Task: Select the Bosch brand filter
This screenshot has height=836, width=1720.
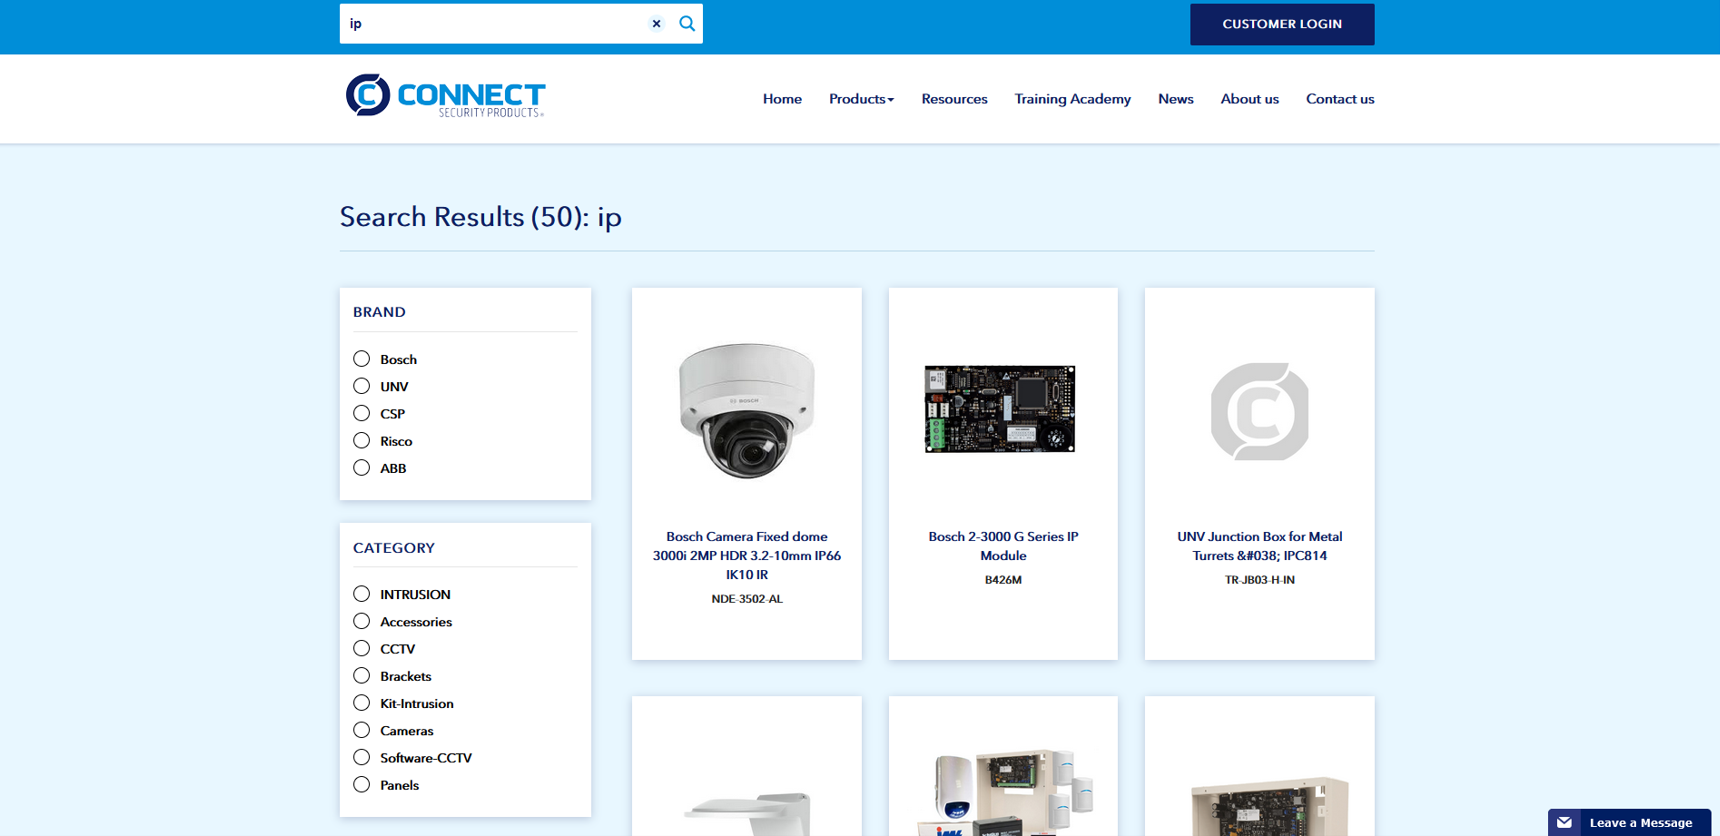Action: (x=362, y=359)
